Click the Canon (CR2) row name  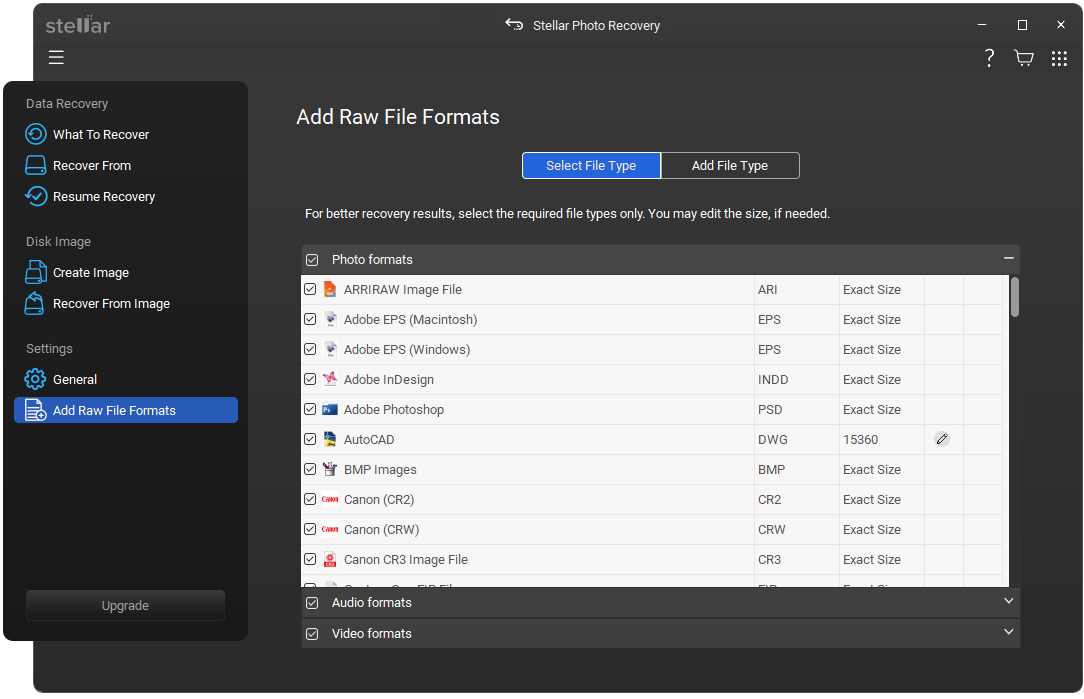click(379, 499)
